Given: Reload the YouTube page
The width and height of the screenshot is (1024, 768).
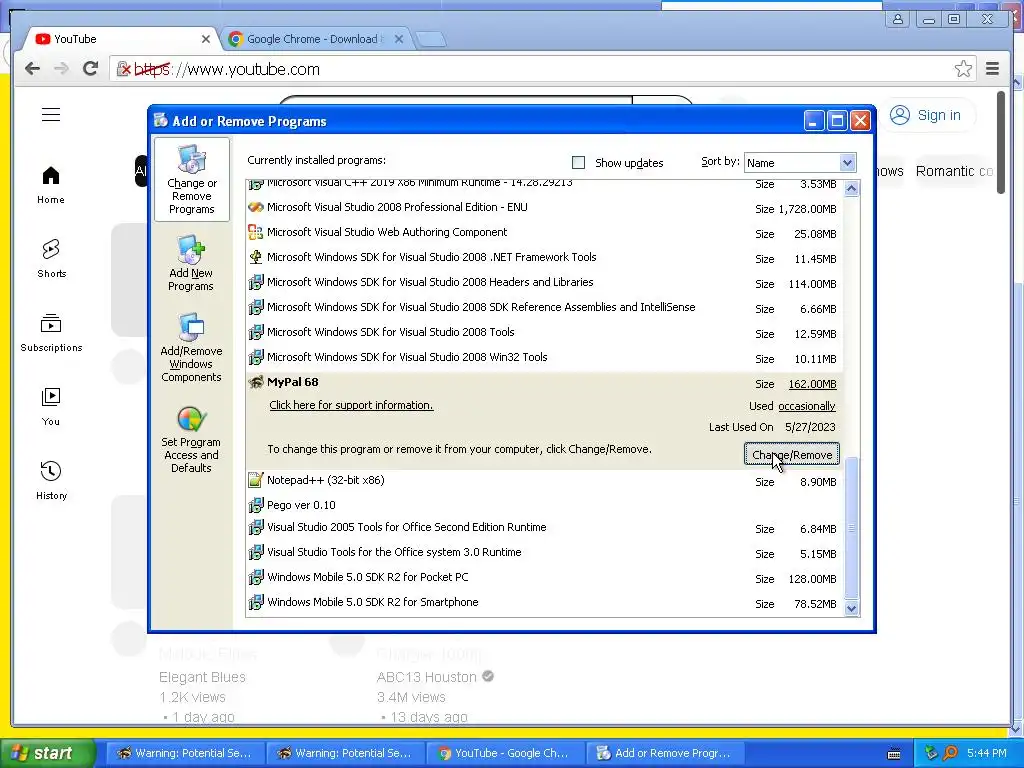Looking at the screenshot, I should click(91, 69).
